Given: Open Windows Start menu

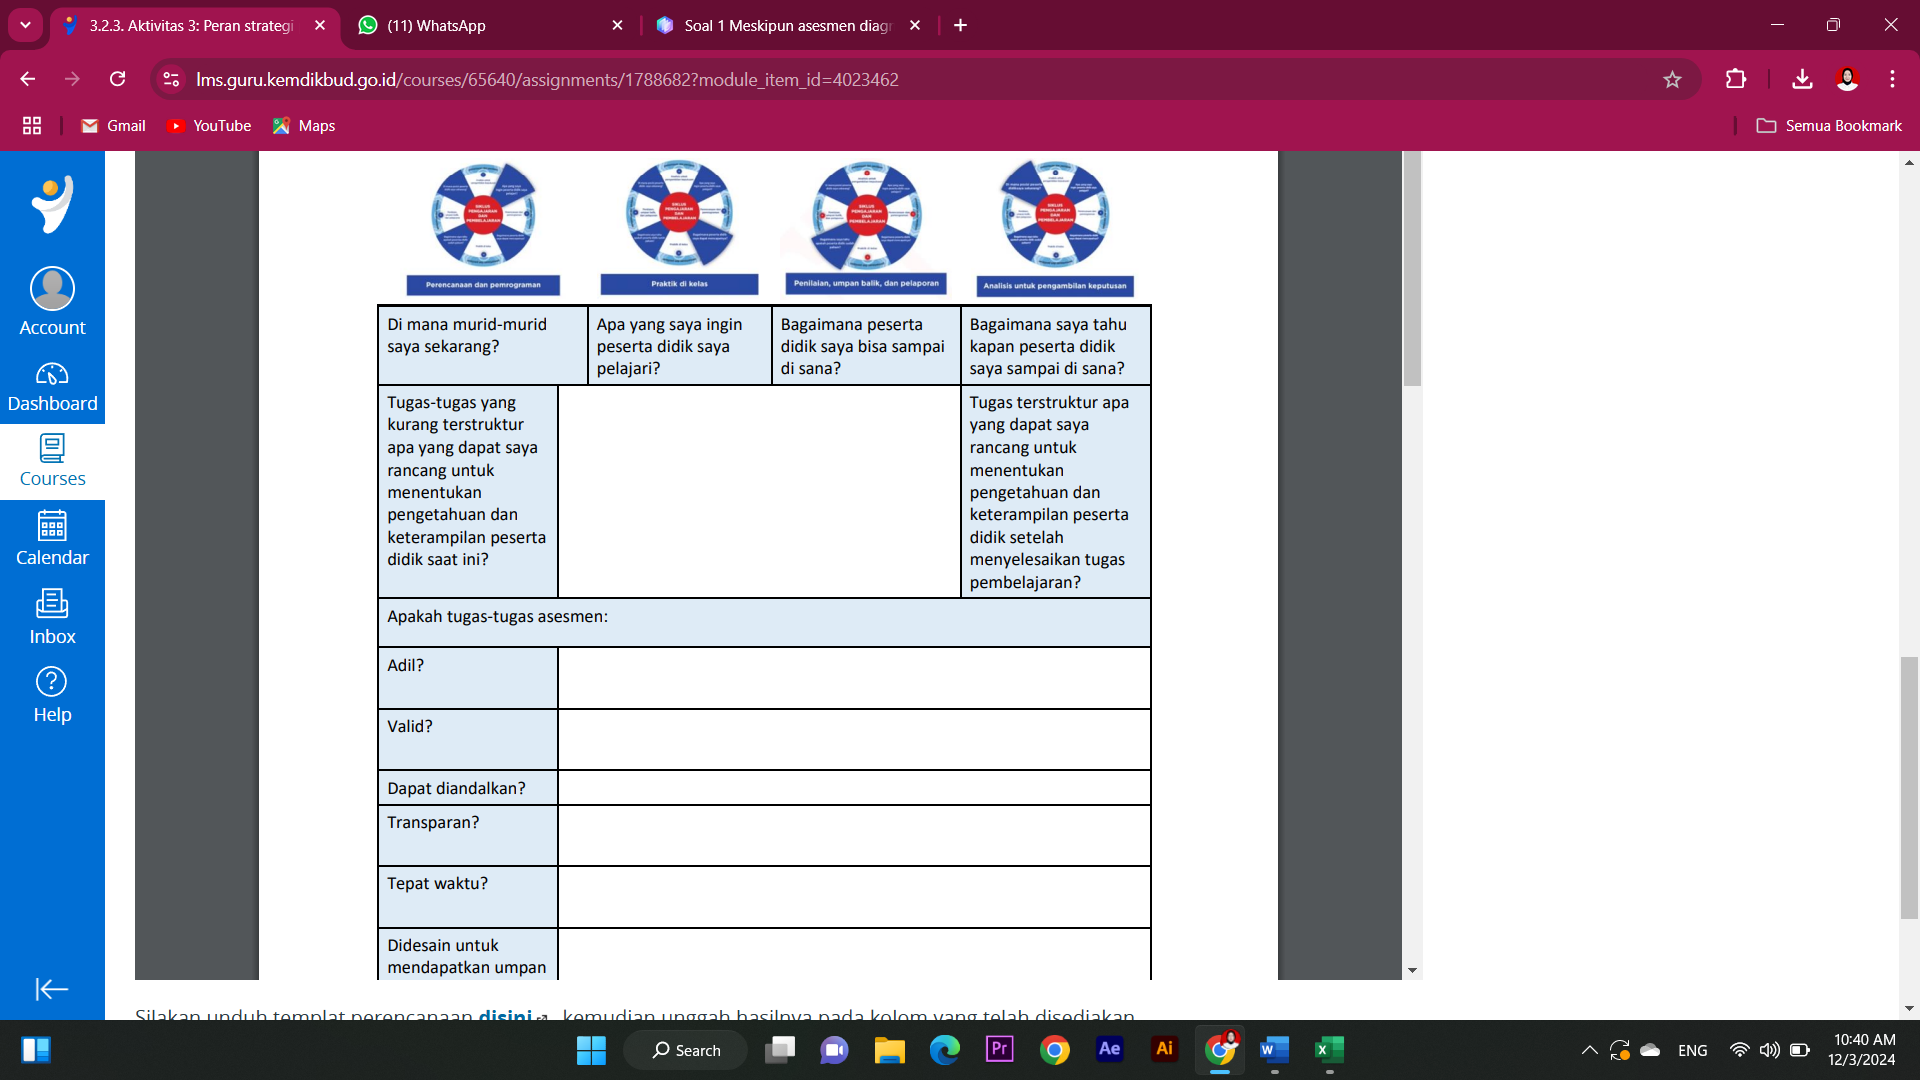Looking at the screenshot, I should [x=591, y=1050].
